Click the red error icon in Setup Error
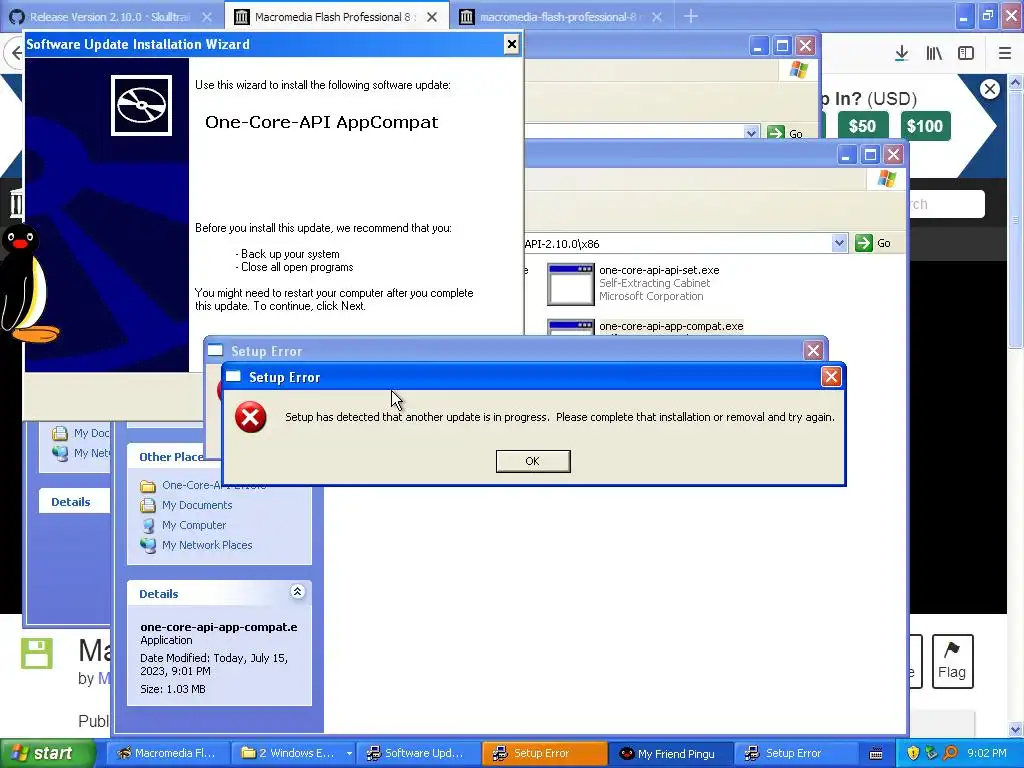Image resolution: width=1024 pixels, height=768 pixels. tap(251, 417)
